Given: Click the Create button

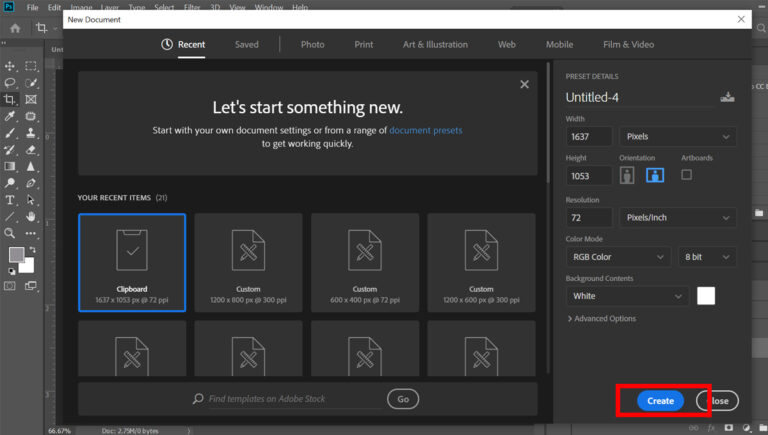Looking at the screenshot, I should (x=660, y=401).
